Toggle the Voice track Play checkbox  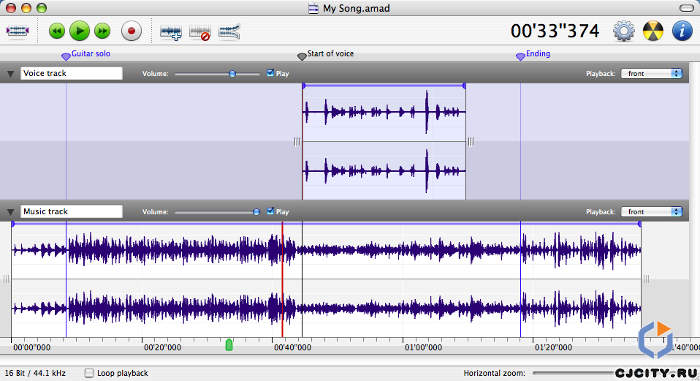click(270, 73)
